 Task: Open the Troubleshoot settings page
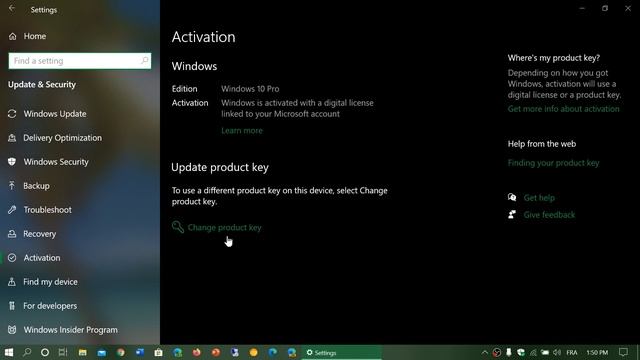click(40, 210)
